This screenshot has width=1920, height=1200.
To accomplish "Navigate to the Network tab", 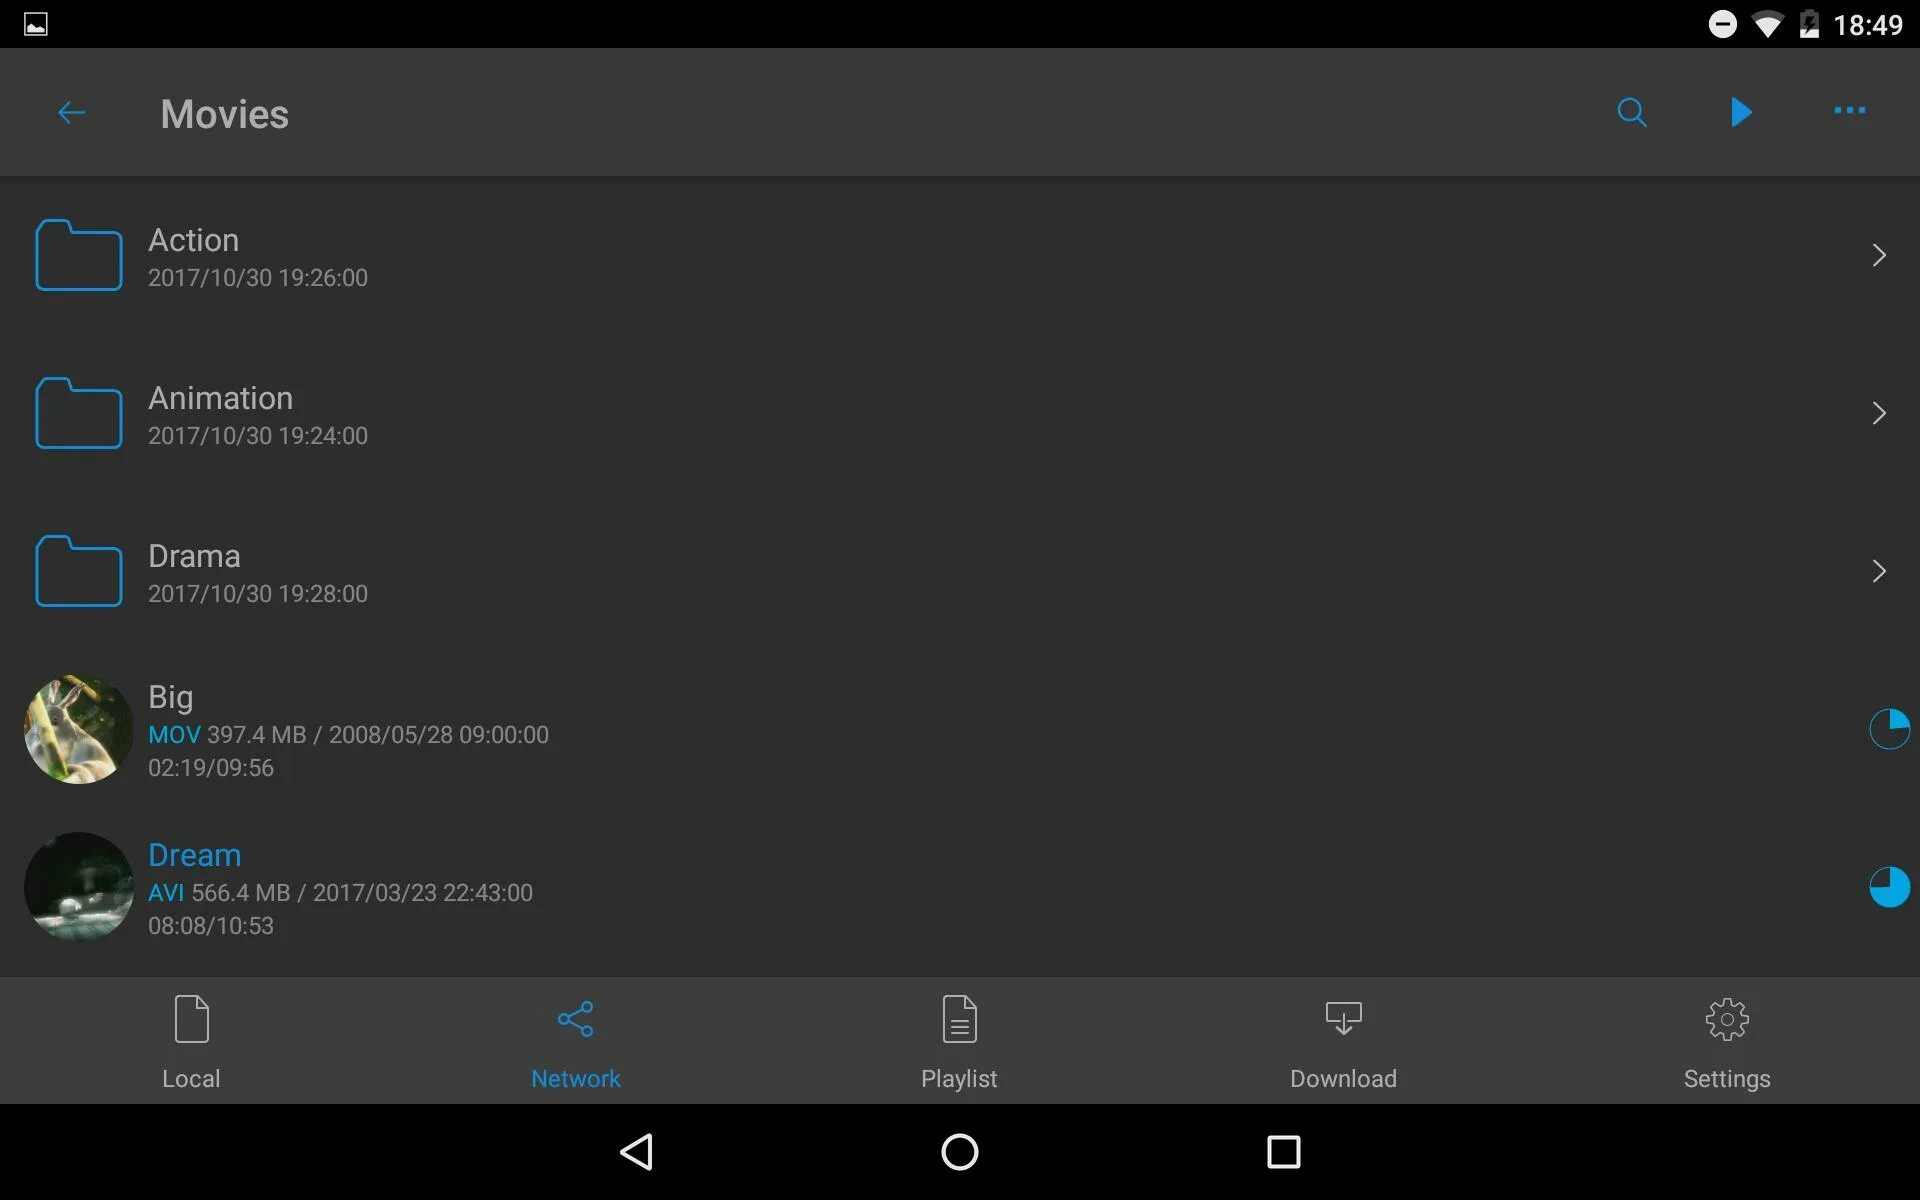I will [x=575, y=1040].
